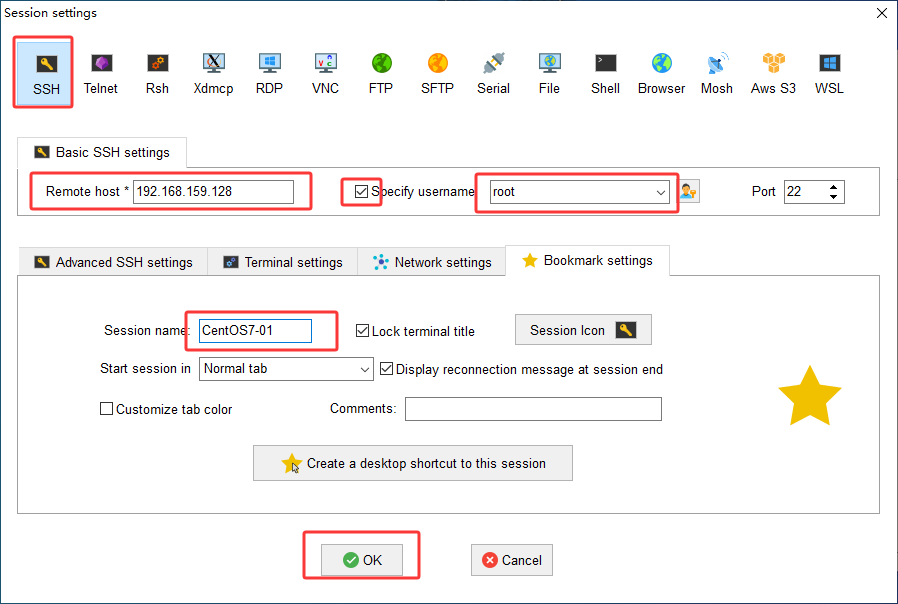Click the Comments text field
The height and width of the screenshot is (604, 898).
point(533,409)
